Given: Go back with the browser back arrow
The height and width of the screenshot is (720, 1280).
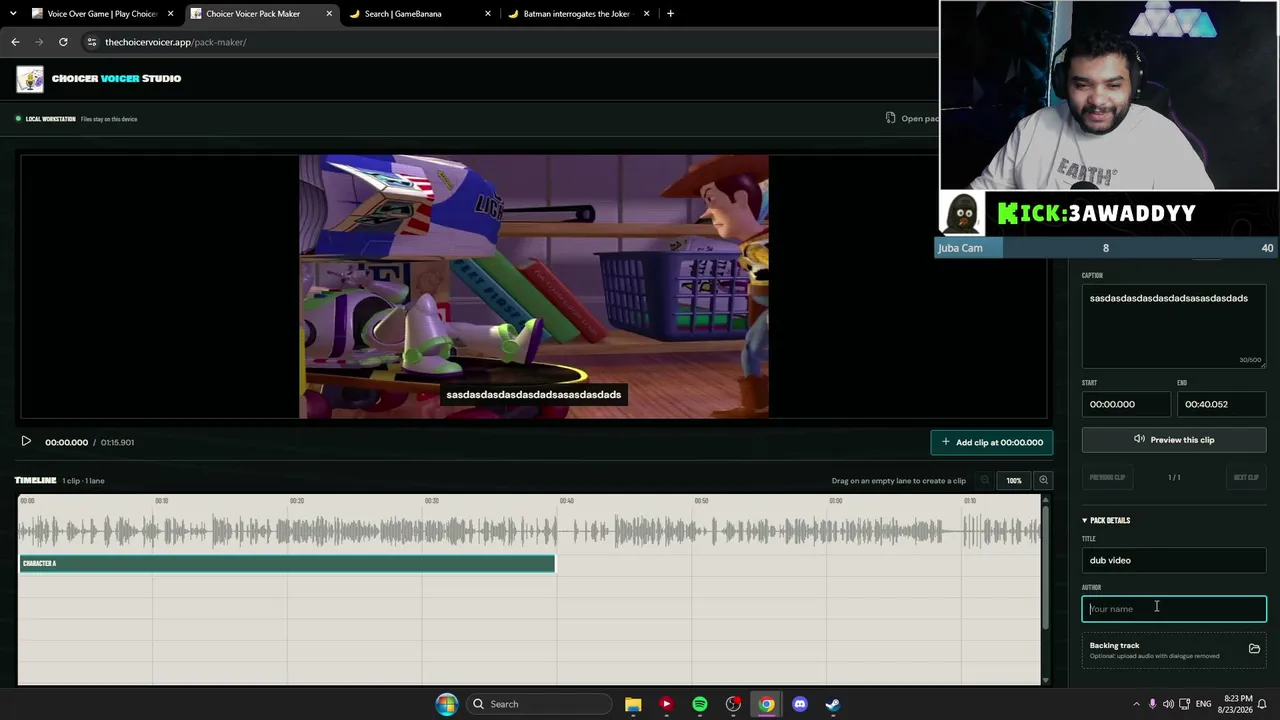Looking at the screenshot, I should click(x=15, y=42).
